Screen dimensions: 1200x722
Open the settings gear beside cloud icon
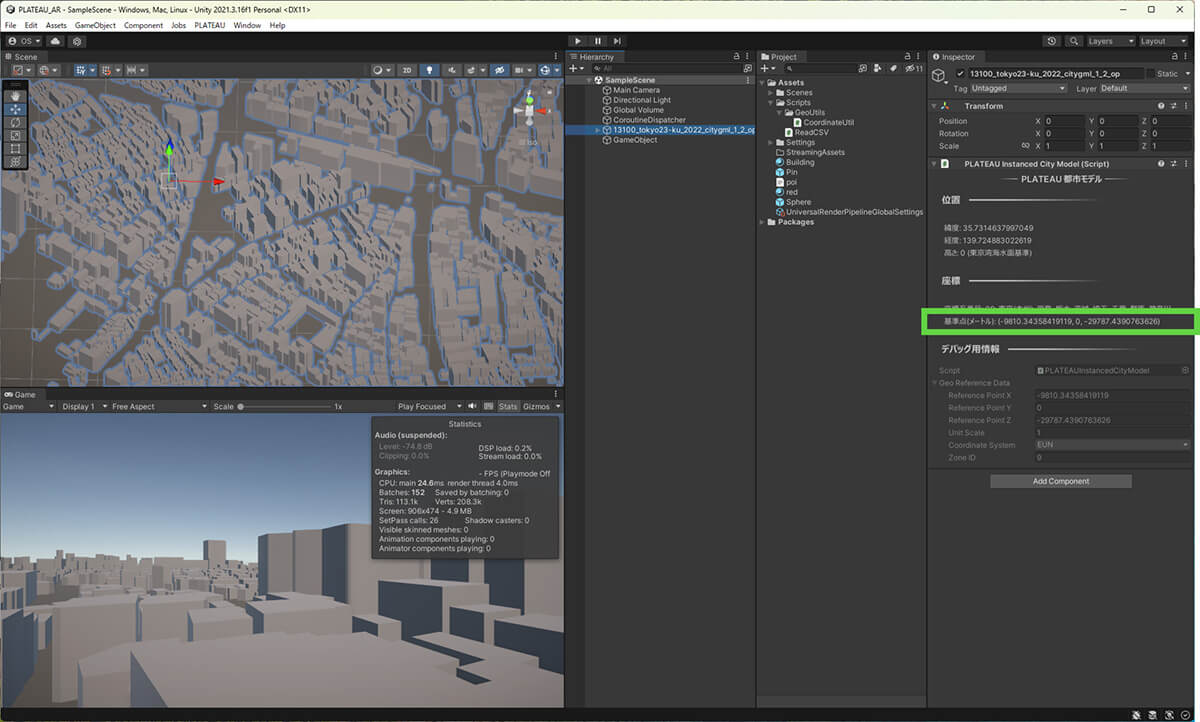click(77, 41)
